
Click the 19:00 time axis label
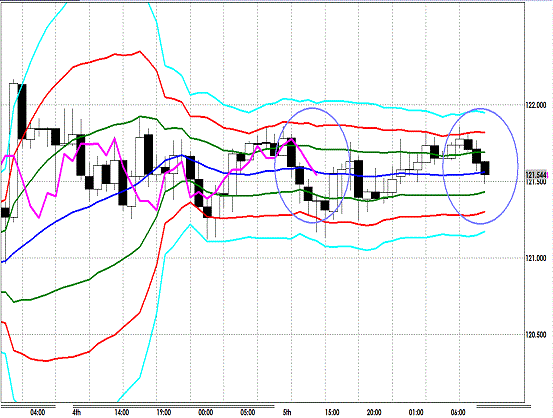click(x=164, y=412)
